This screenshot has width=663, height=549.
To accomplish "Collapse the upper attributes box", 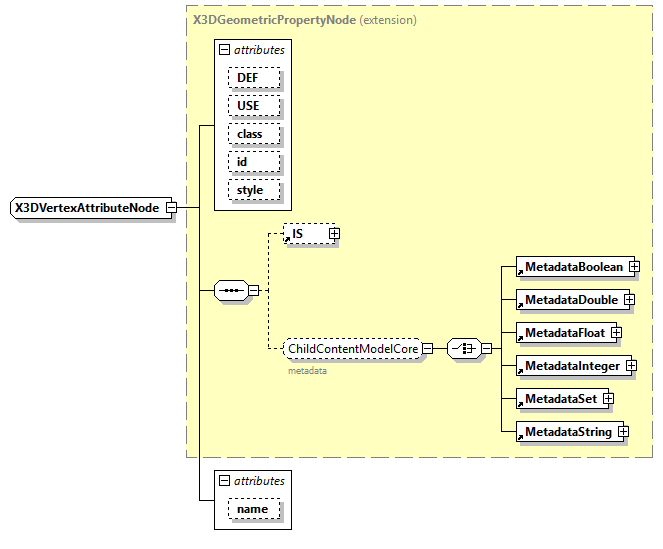I will tap(225, 49).
